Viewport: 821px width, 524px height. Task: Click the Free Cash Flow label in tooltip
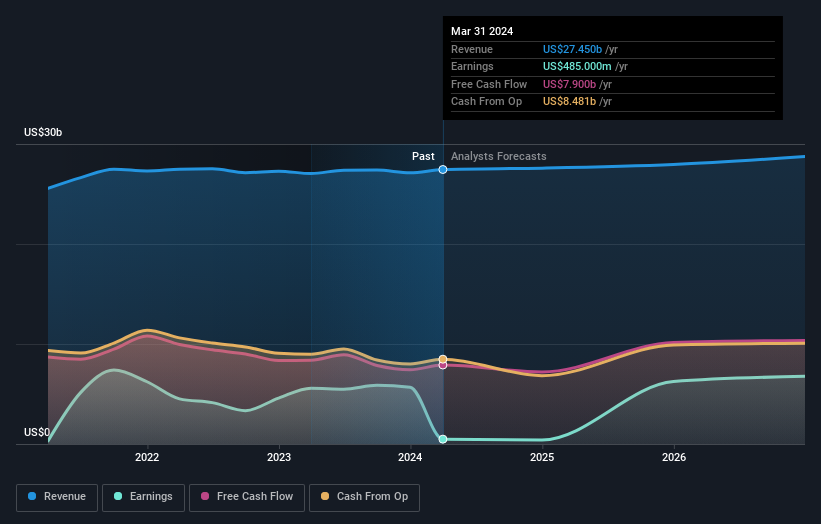pyautogui.click(x=489, y=84)
